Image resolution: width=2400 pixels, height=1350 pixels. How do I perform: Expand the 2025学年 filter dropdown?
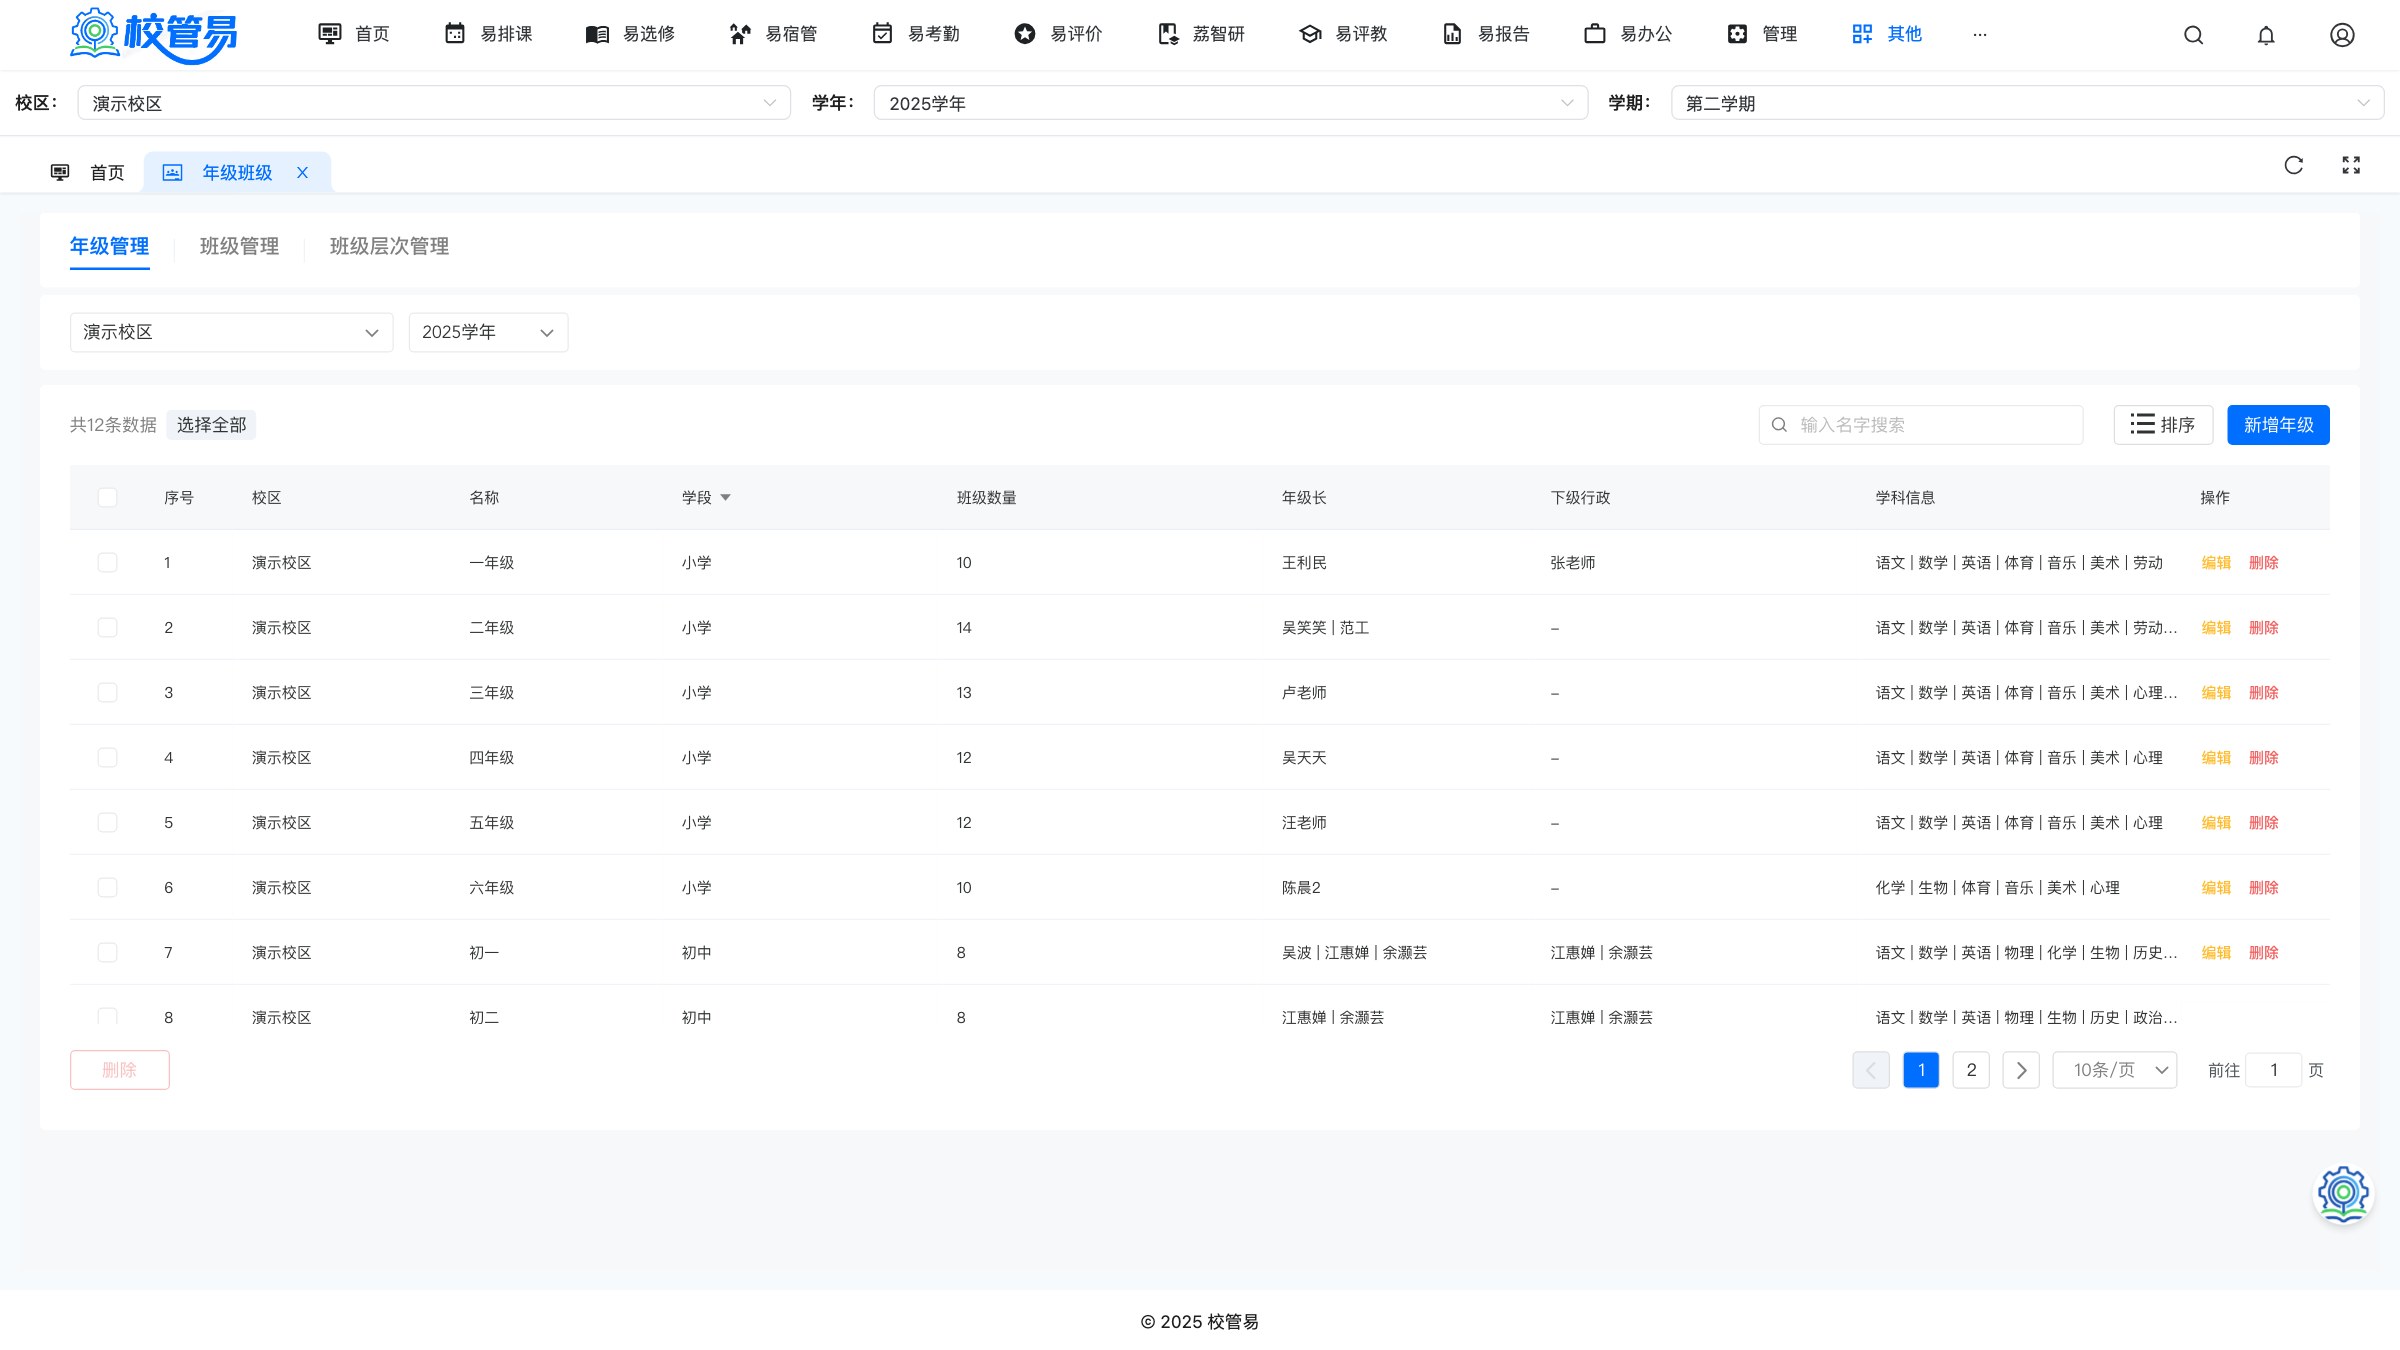click(488, 332)
